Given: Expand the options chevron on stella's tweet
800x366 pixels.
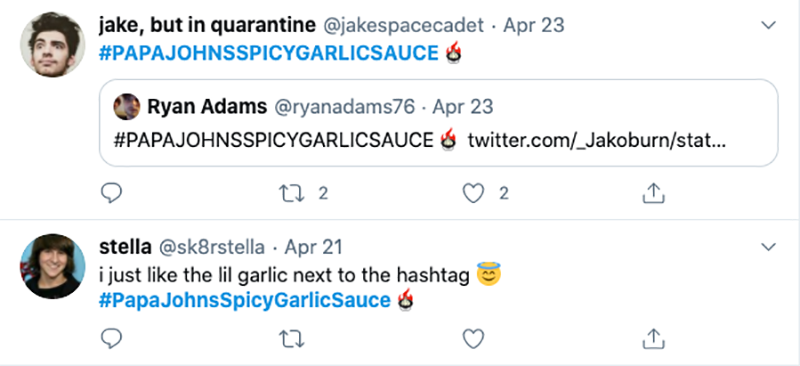Looking at the screenshot, I should (x=768, y=248).
